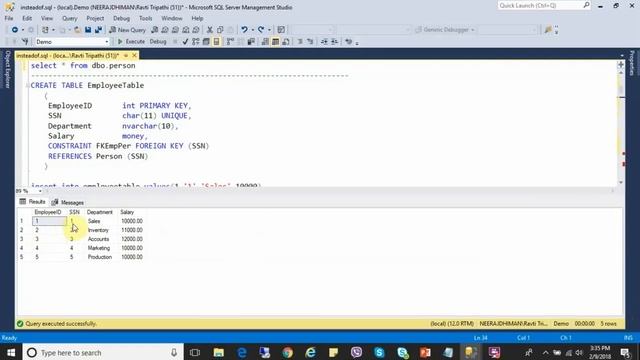
Task: Click the Cut scissors icon
Action: 210,30
